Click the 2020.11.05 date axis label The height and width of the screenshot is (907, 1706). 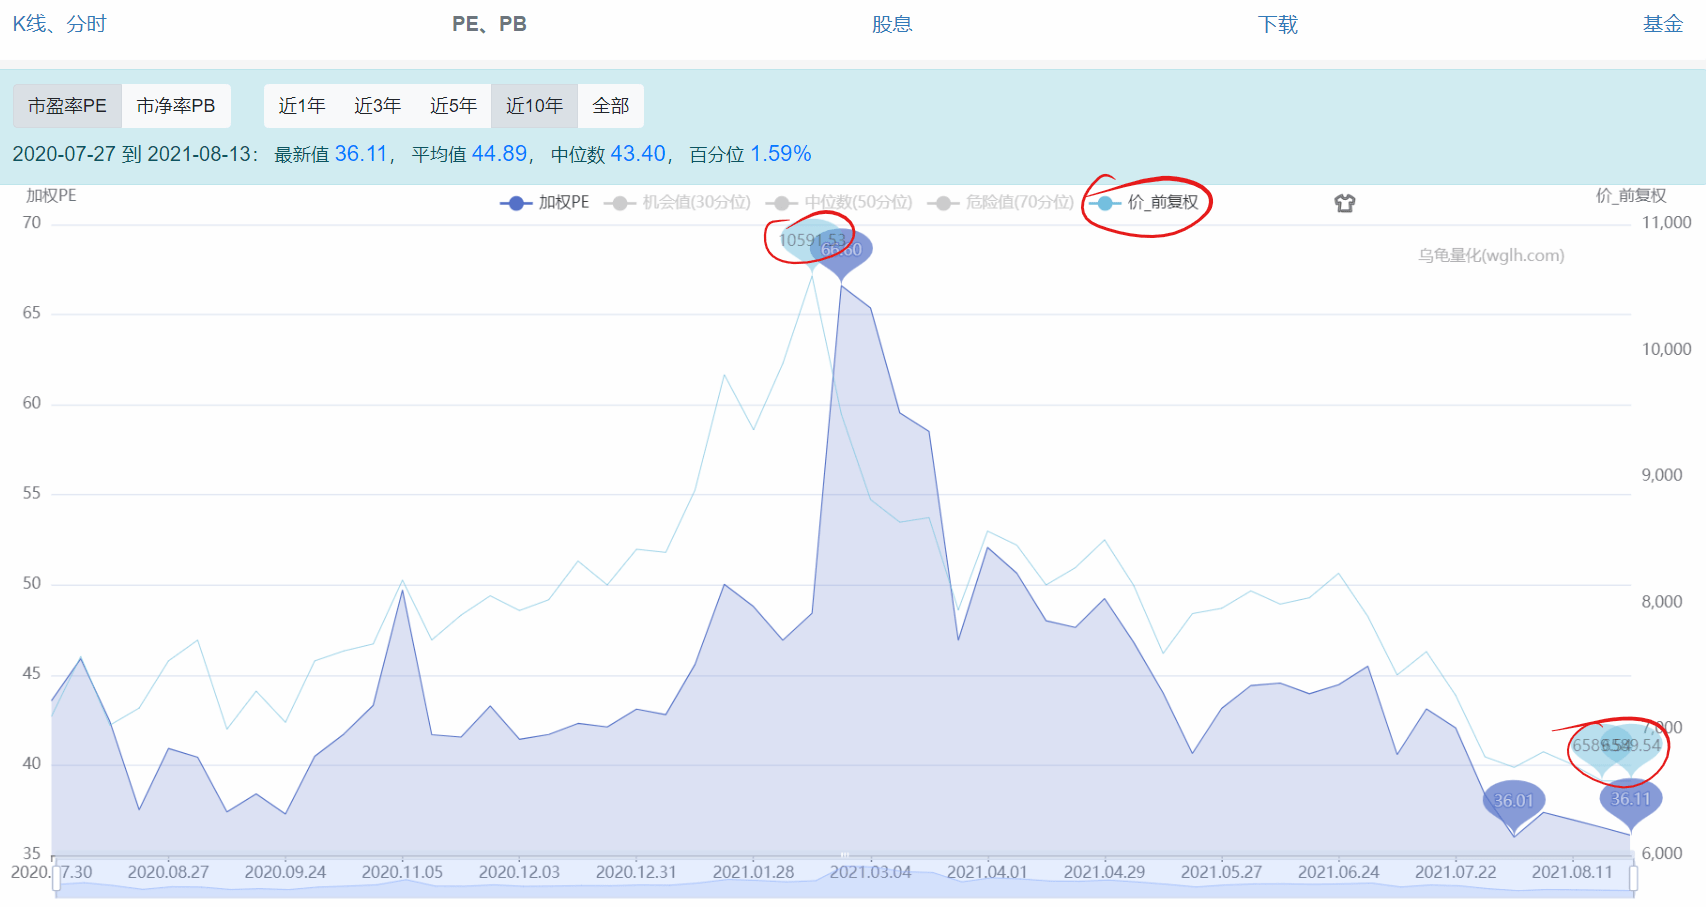point(402,873)
